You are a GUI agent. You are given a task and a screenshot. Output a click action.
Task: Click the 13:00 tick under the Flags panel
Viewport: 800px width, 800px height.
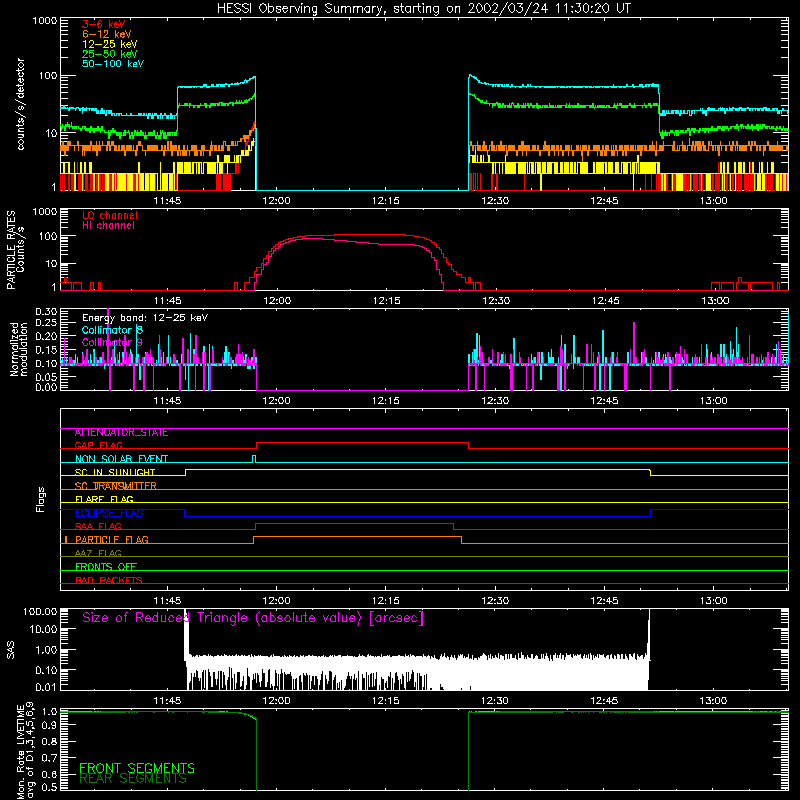coord(713,601)
